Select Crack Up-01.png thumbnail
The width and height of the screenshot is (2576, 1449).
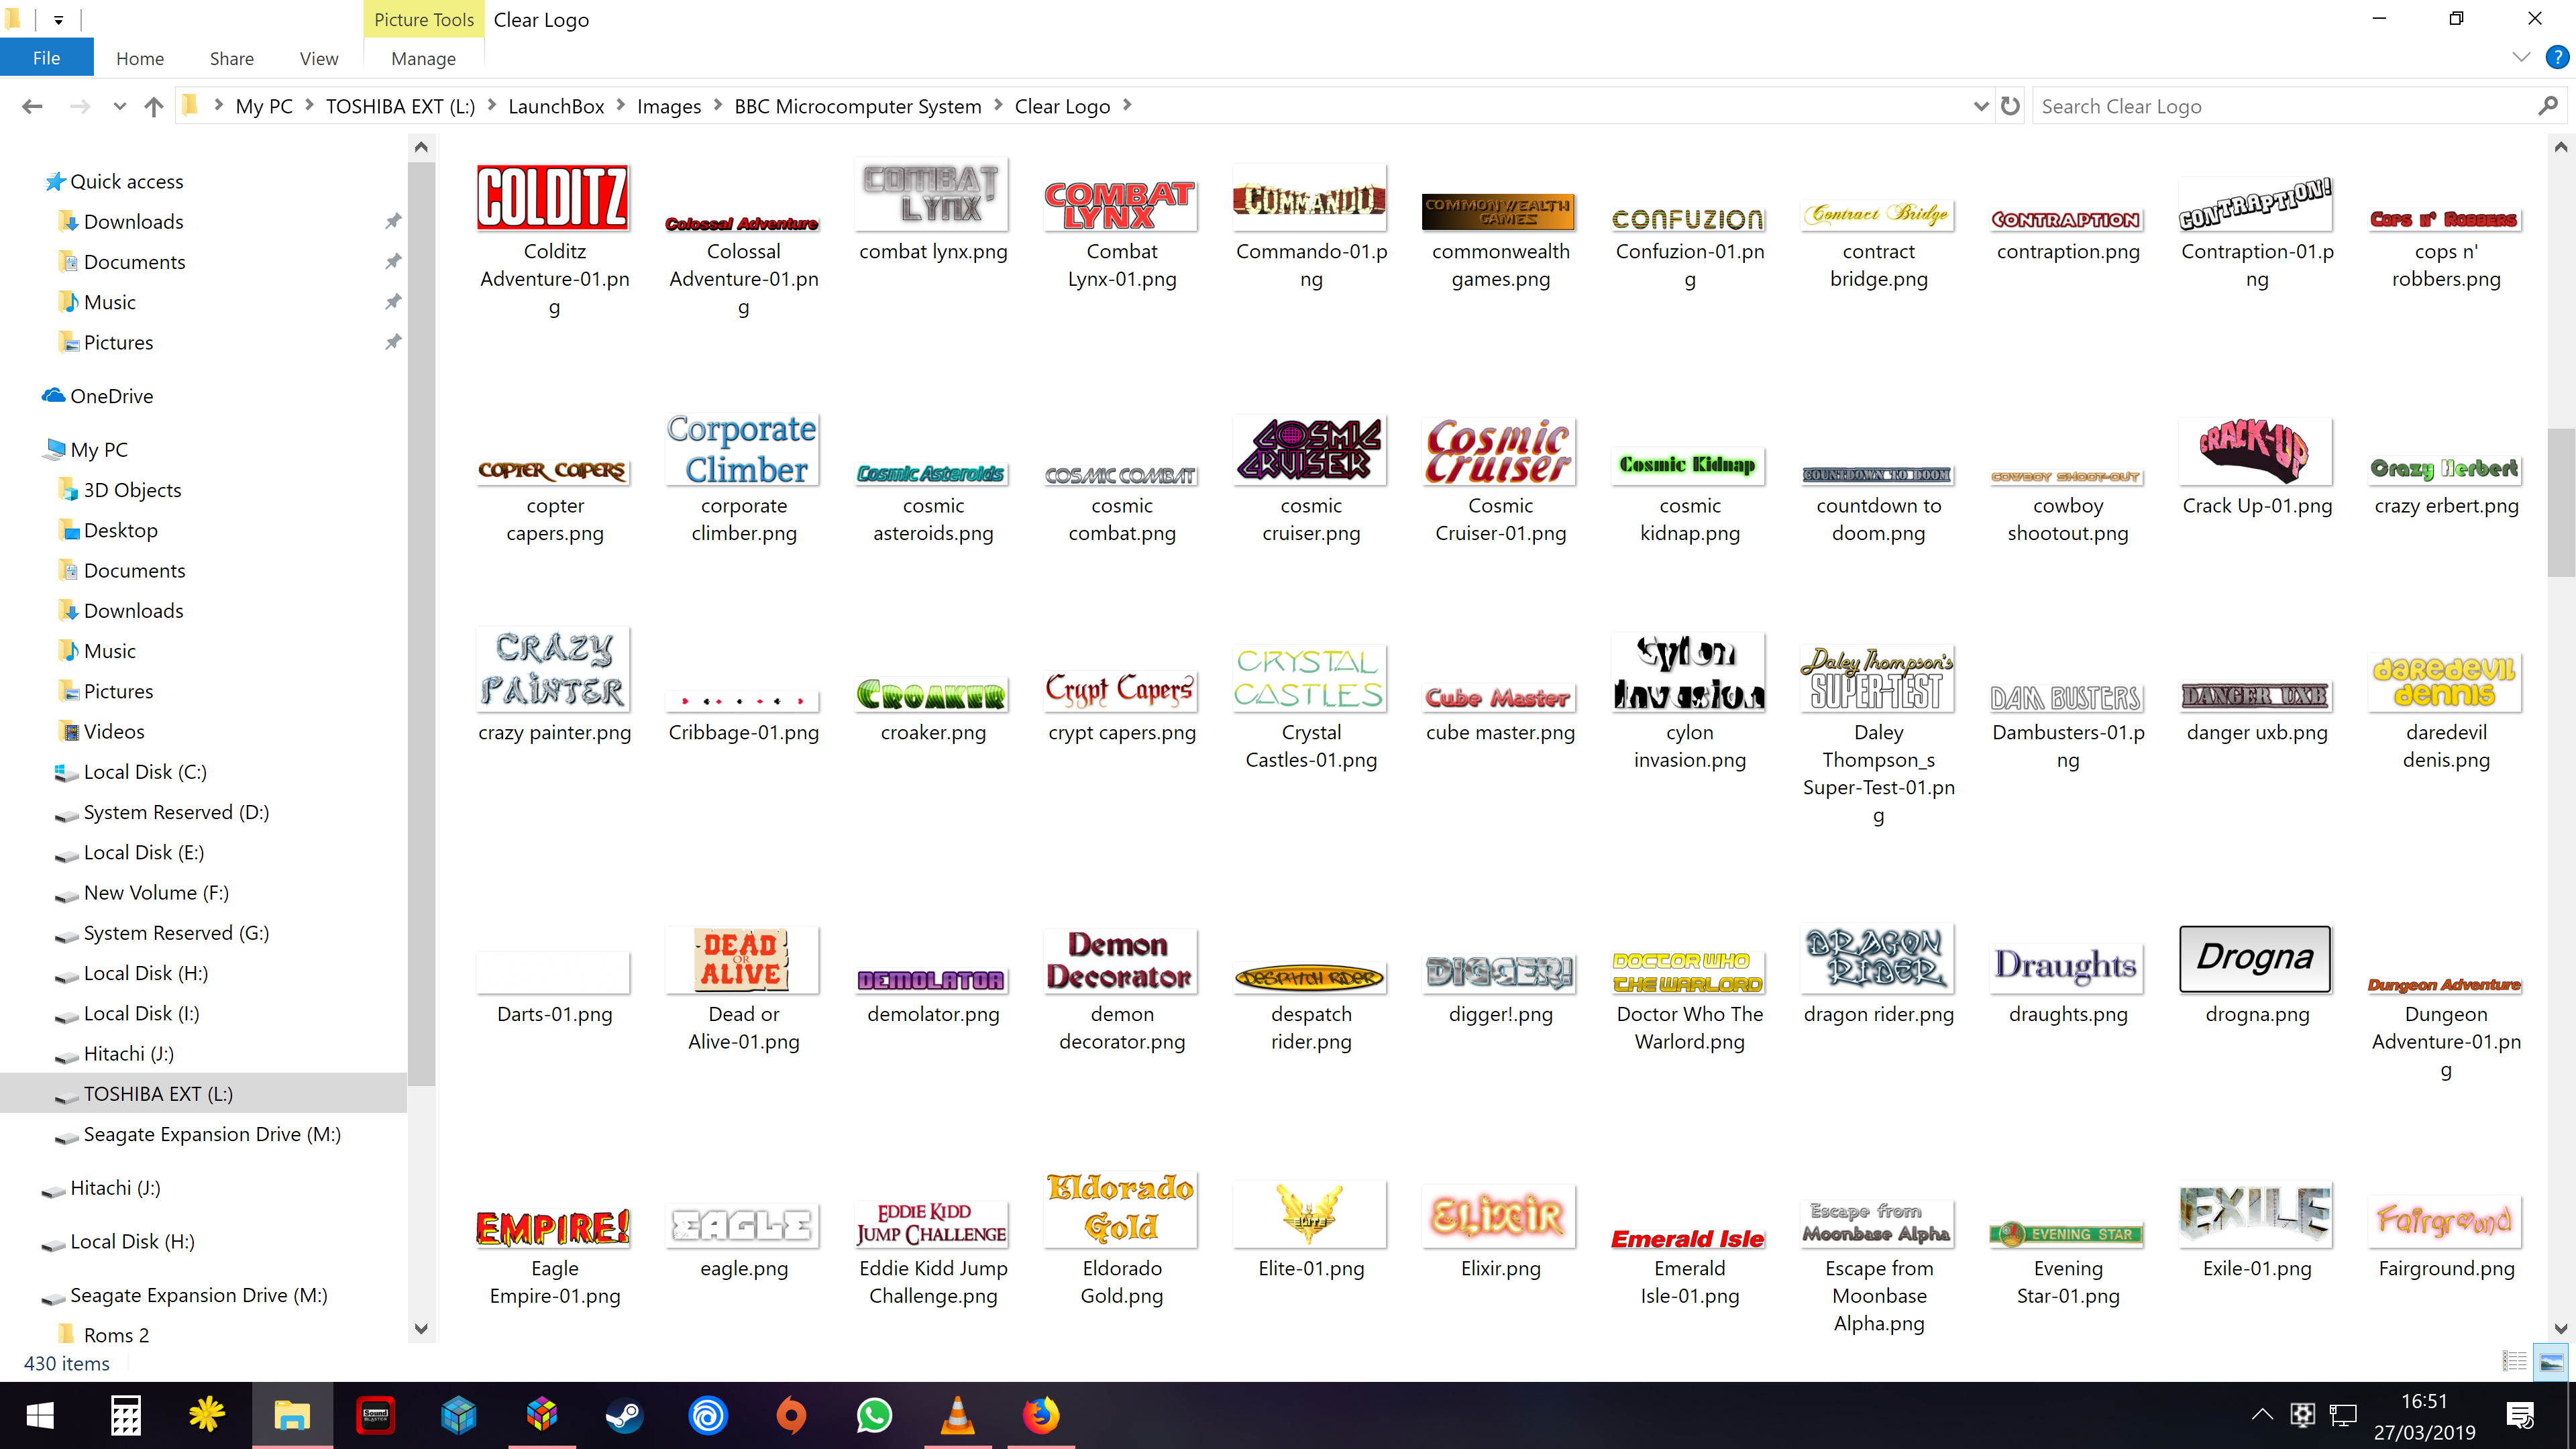(x=2256, y=452)
